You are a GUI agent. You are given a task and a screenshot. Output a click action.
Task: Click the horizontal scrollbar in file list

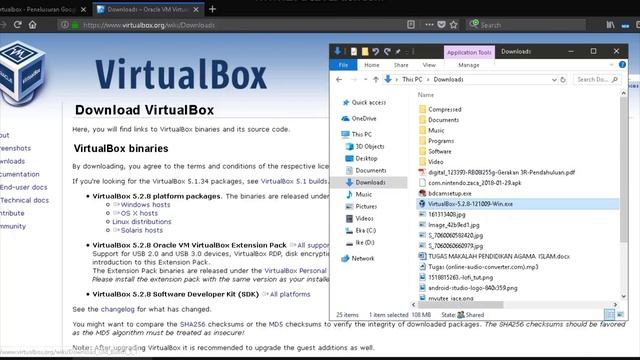[x=460, y=305]
